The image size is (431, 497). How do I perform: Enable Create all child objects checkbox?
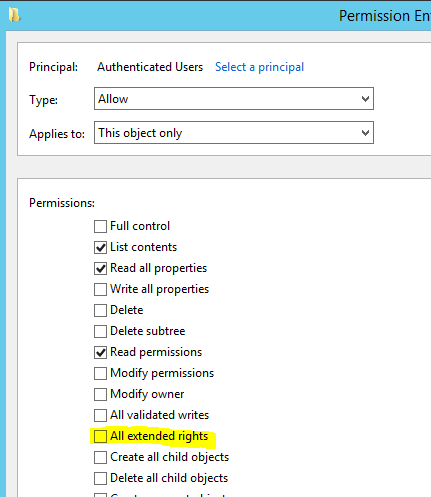(100, 457)
